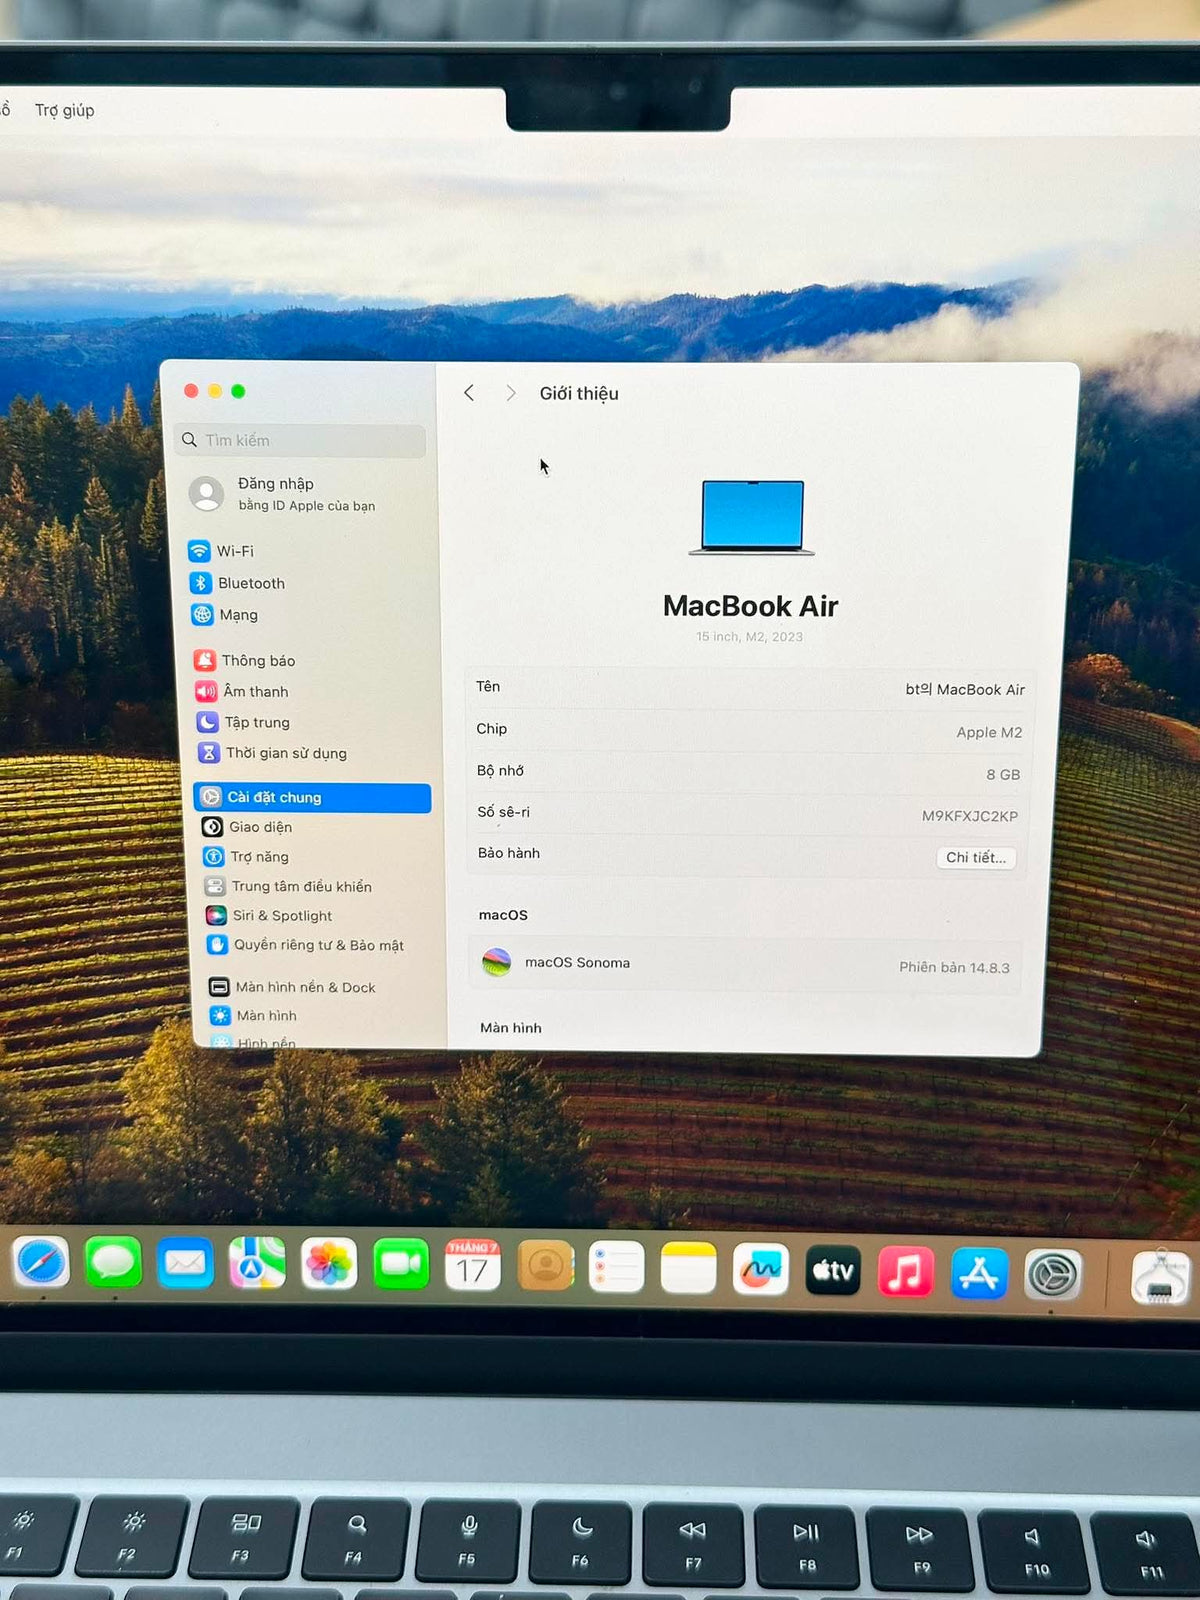The height and width of the screenshot is (1600, 1200).
Task: Click the Tìm kiếm search field
Action: (x=301, y=440)
